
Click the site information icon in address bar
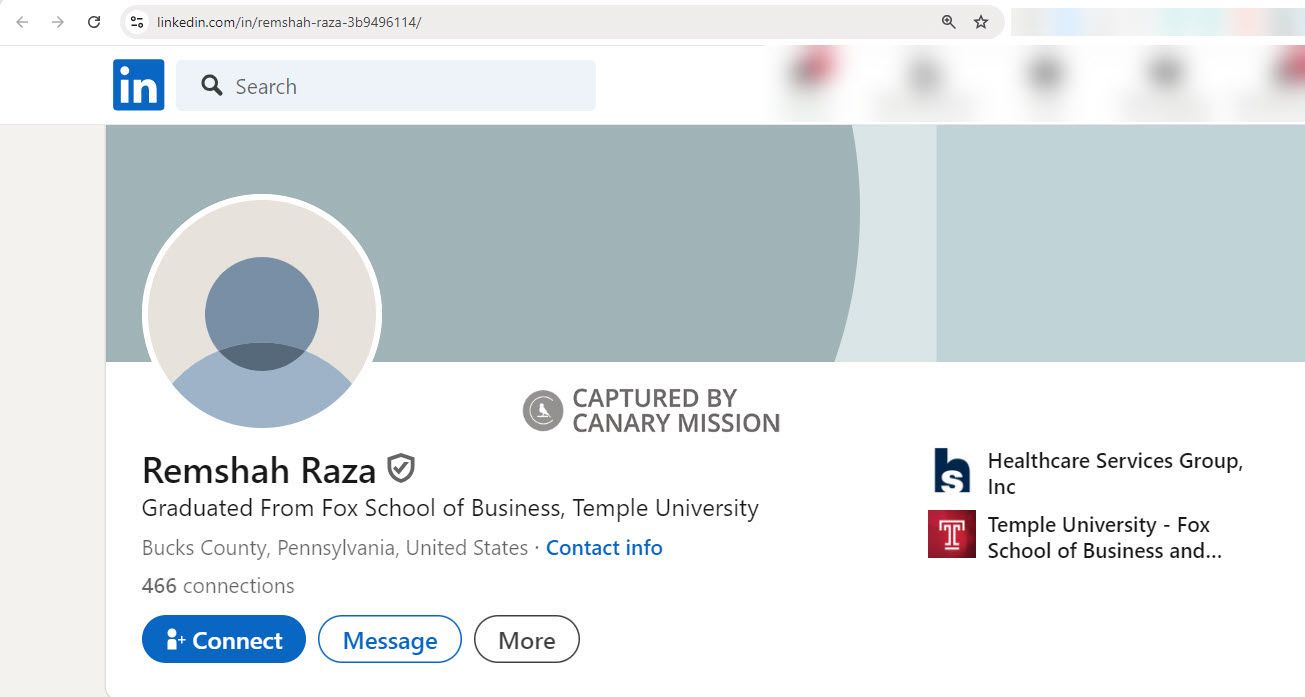click(136, 20)
